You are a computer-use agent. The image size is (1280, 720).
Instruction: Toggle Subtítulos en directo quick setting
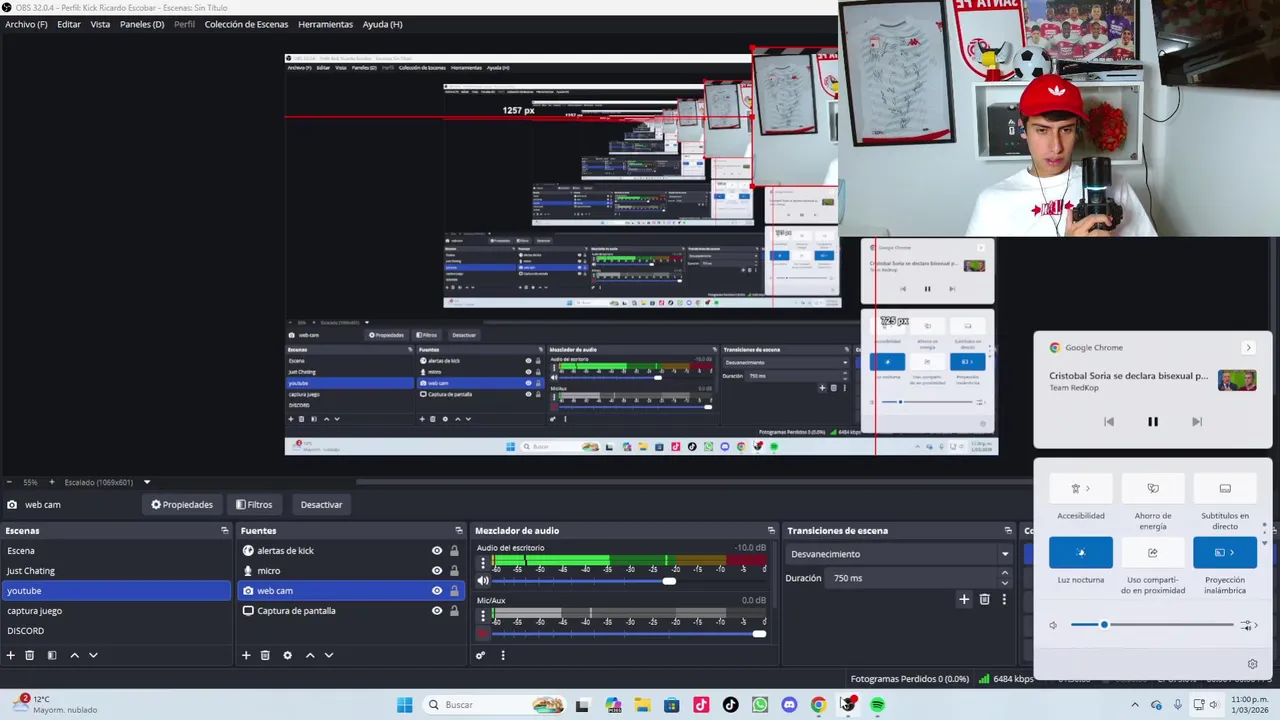(x=1225, y=488)
